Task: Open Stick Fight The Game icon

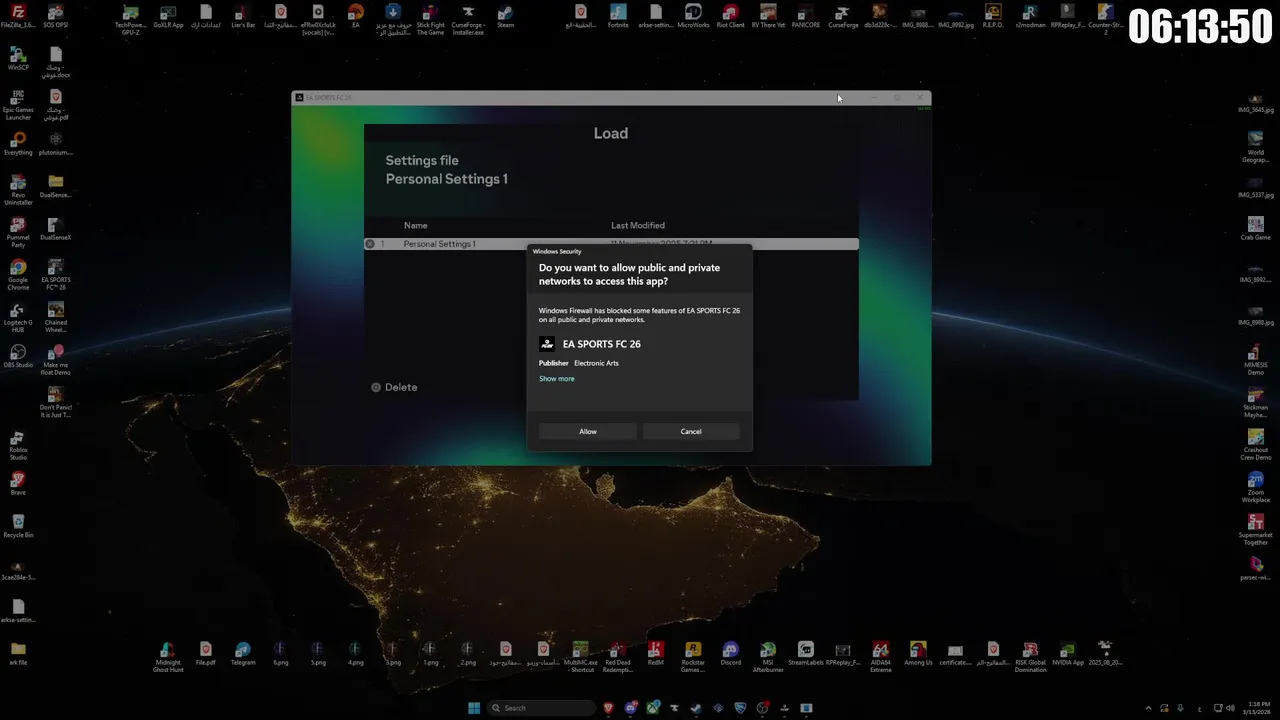Action: 430,19
